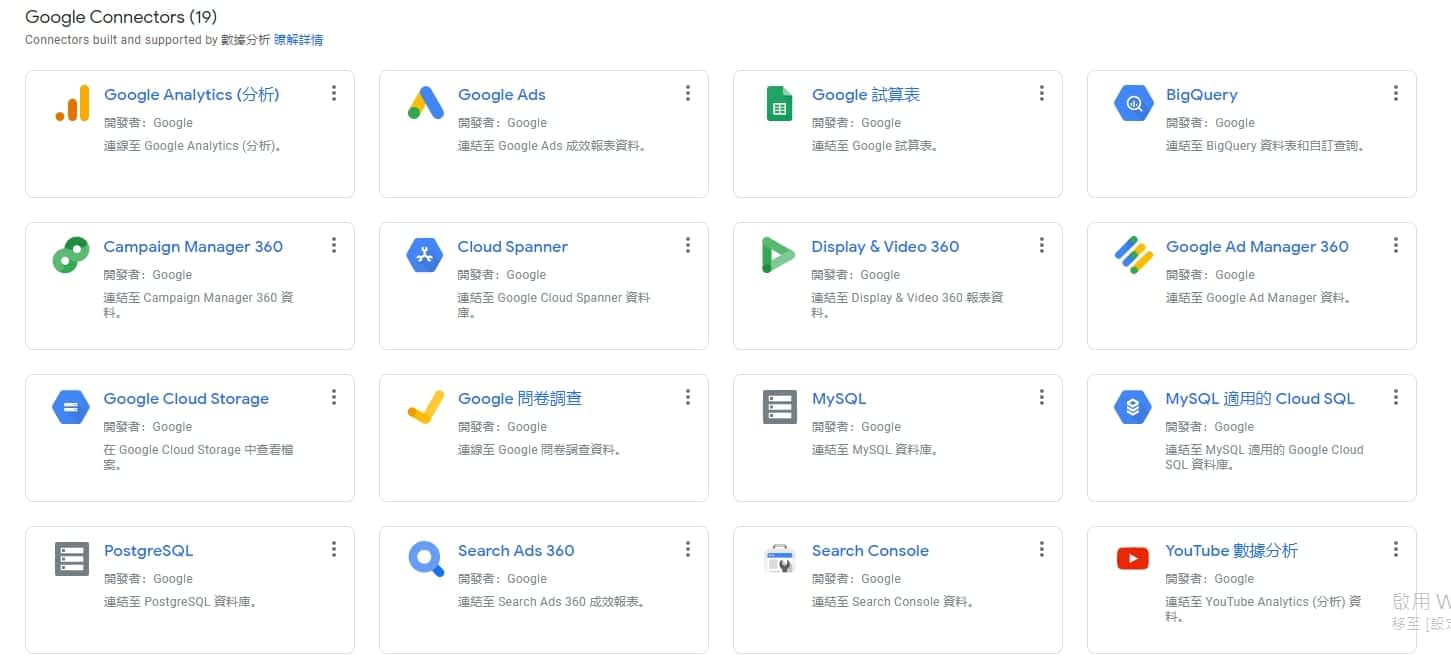Open more options for Cloud Spanner card
The height and width of the screenshot is (666, 1451).
[x=688, y=245]
